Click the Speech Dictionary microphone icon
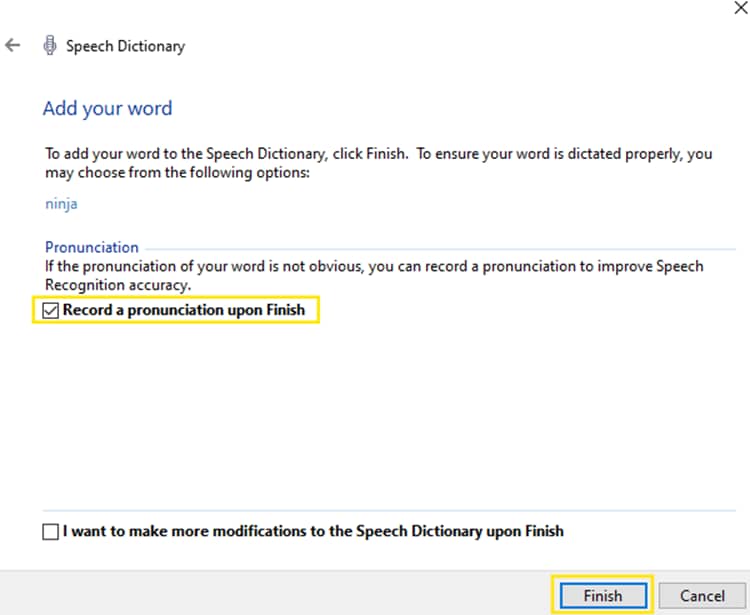Image resolution: width=750 pixels, height=615 pixels. pos(50,45)
